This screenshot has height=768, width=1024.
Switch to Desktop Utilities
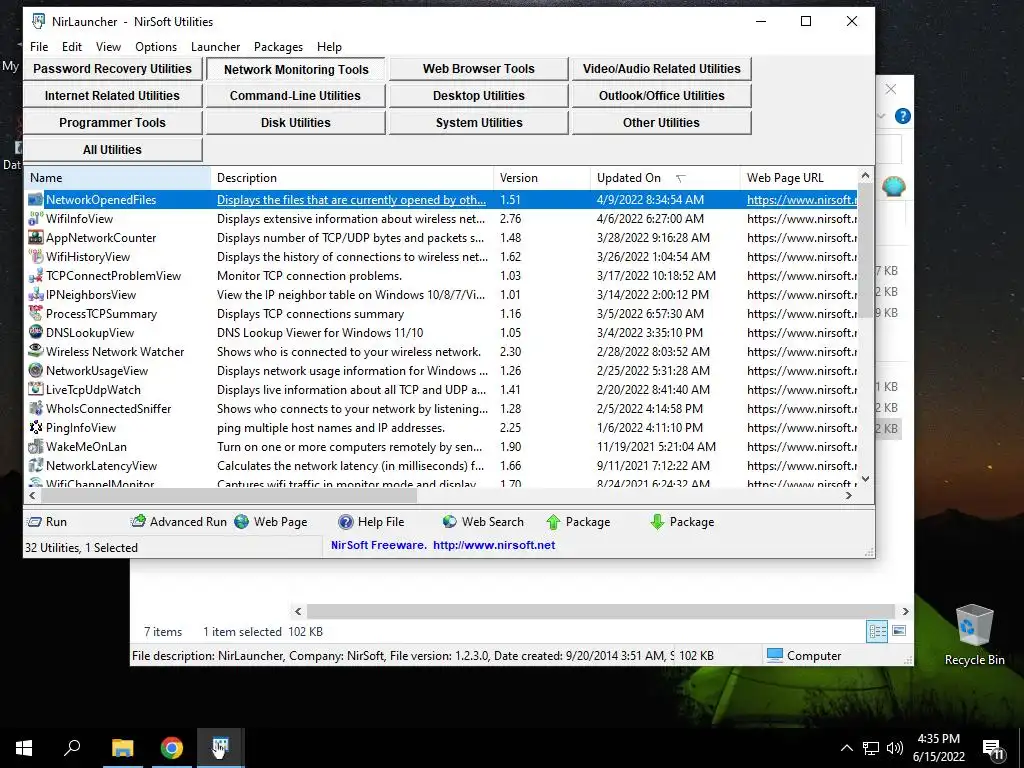pos(479,95)
